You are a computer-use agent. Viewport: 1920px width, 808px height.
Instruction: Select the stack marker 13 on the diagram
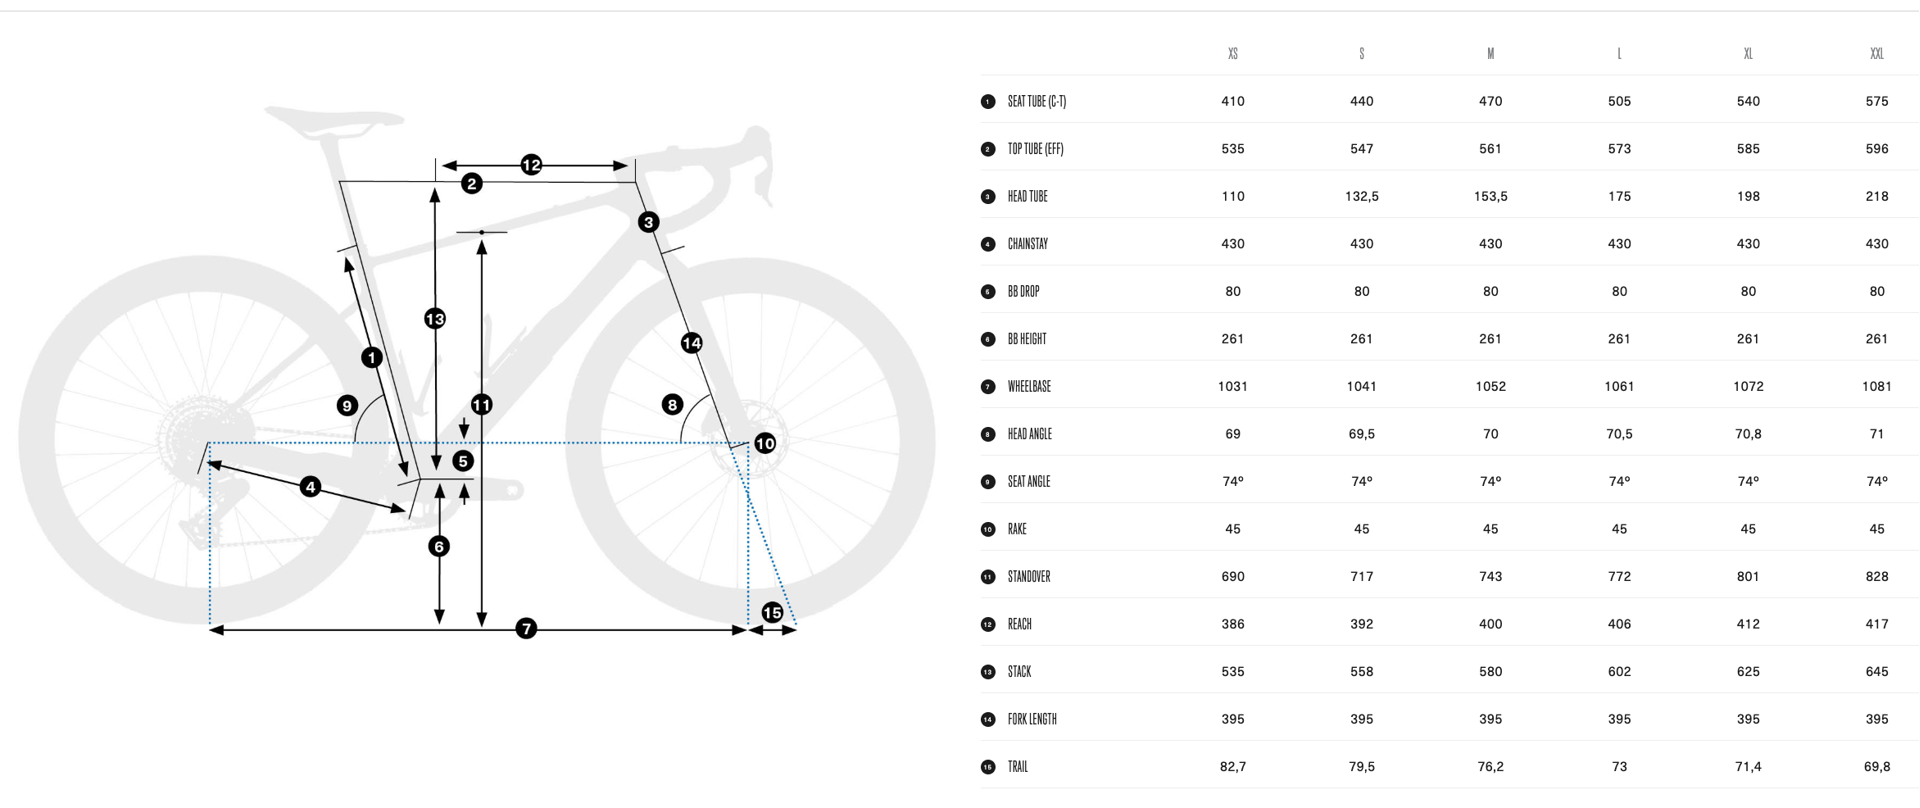[x=435, y=319]
